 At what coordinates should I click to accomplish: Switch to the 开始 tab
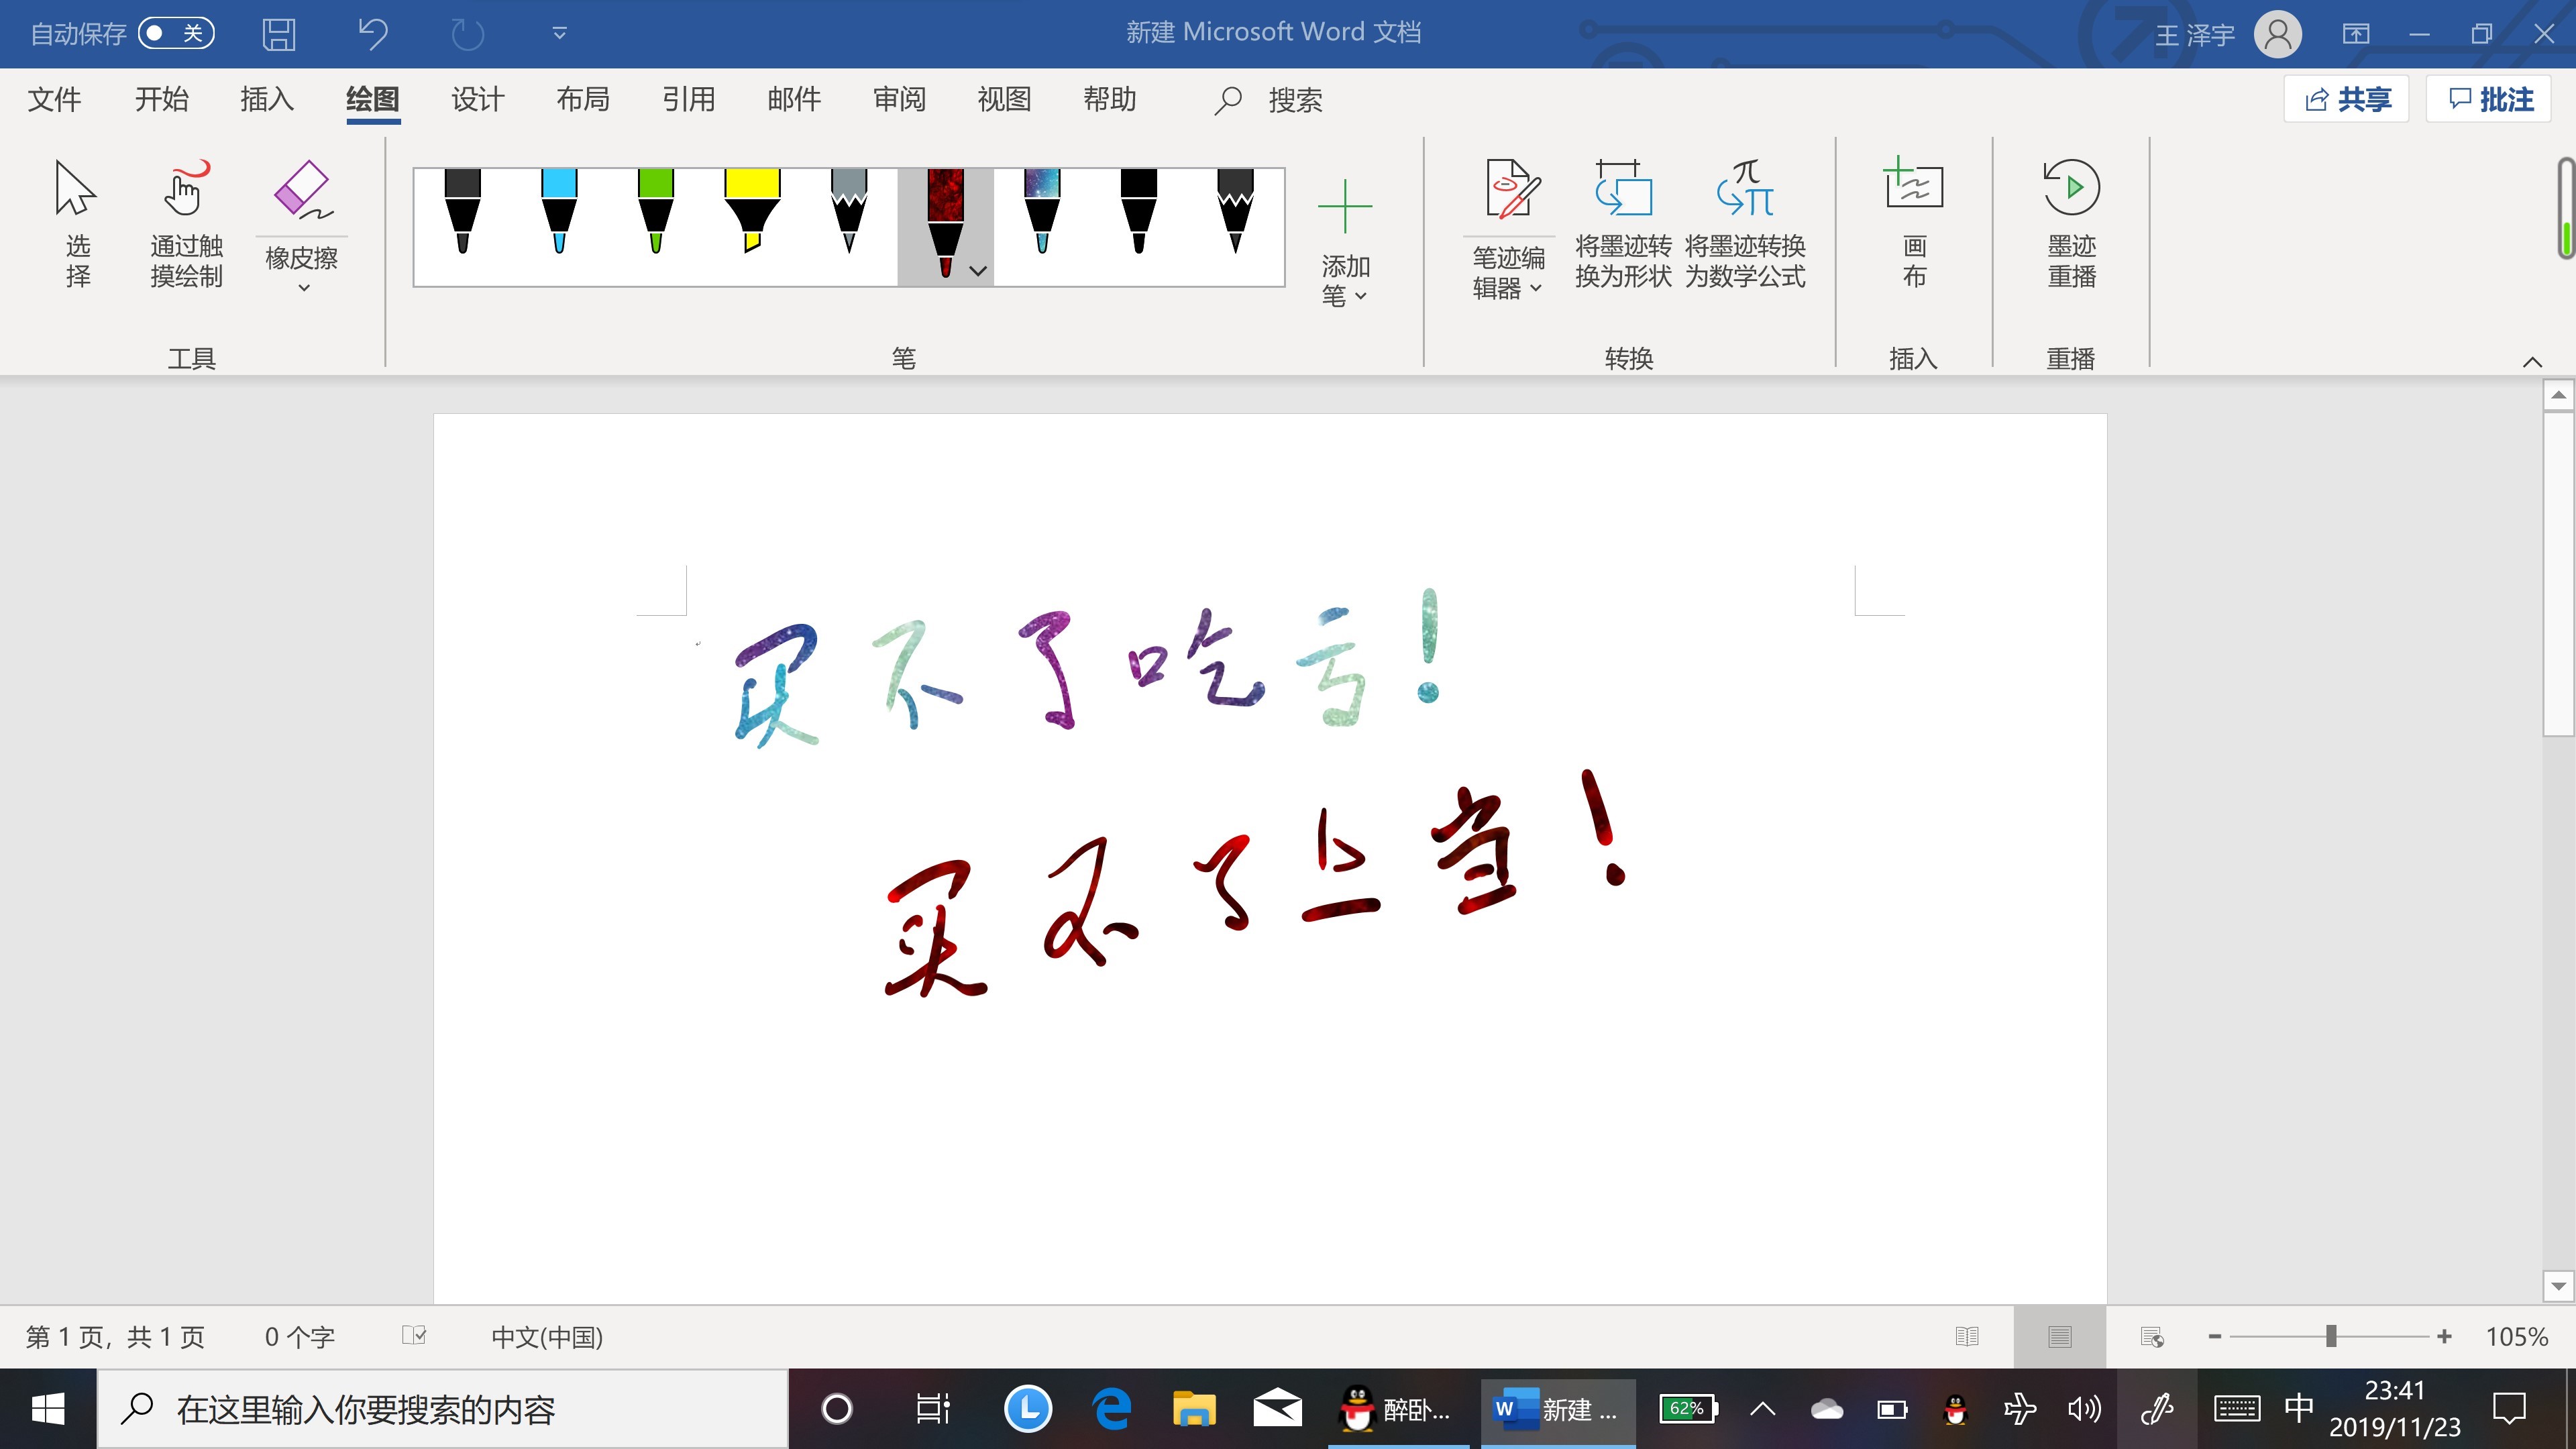pos(161,99)
